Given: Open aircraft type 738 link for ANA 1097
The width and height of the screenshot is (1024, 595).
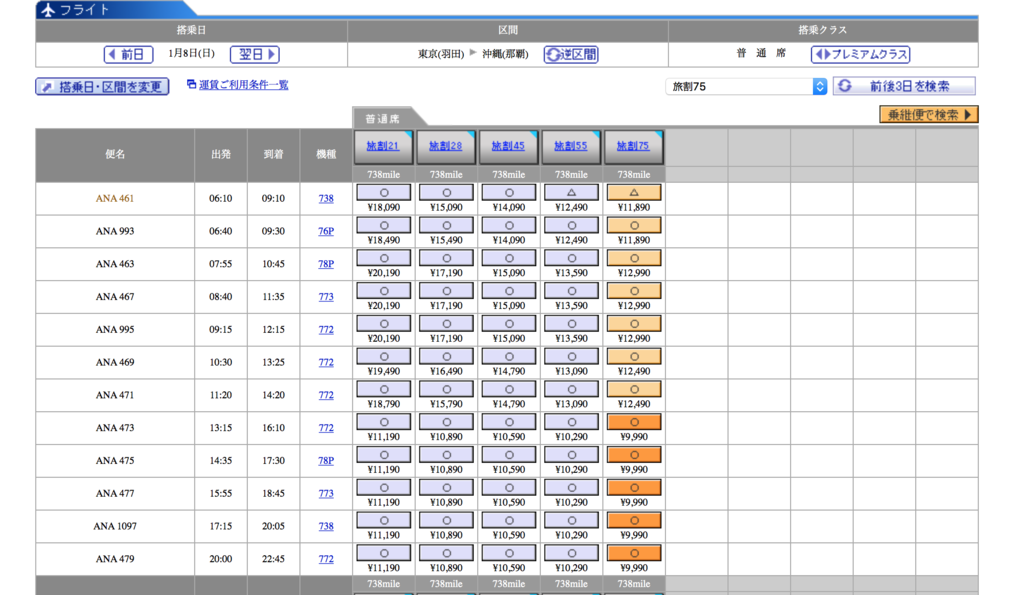Looking at the screenshot, I should tap(326, 526).
